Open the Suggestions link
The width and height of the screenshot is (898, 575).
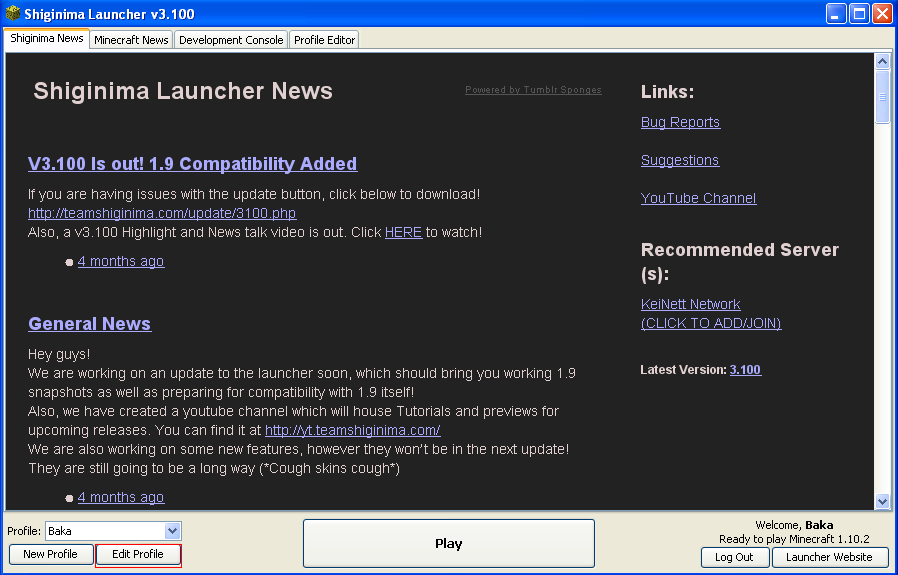[680, 160]
